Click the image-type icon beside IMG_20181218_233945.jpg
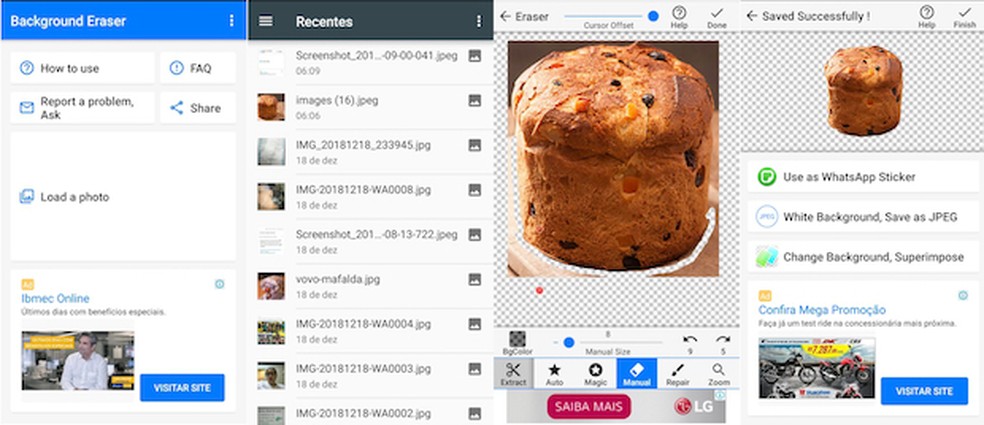The width and height of the screenshot is (984, 425). pyautogui.click(x=474, y=145)
